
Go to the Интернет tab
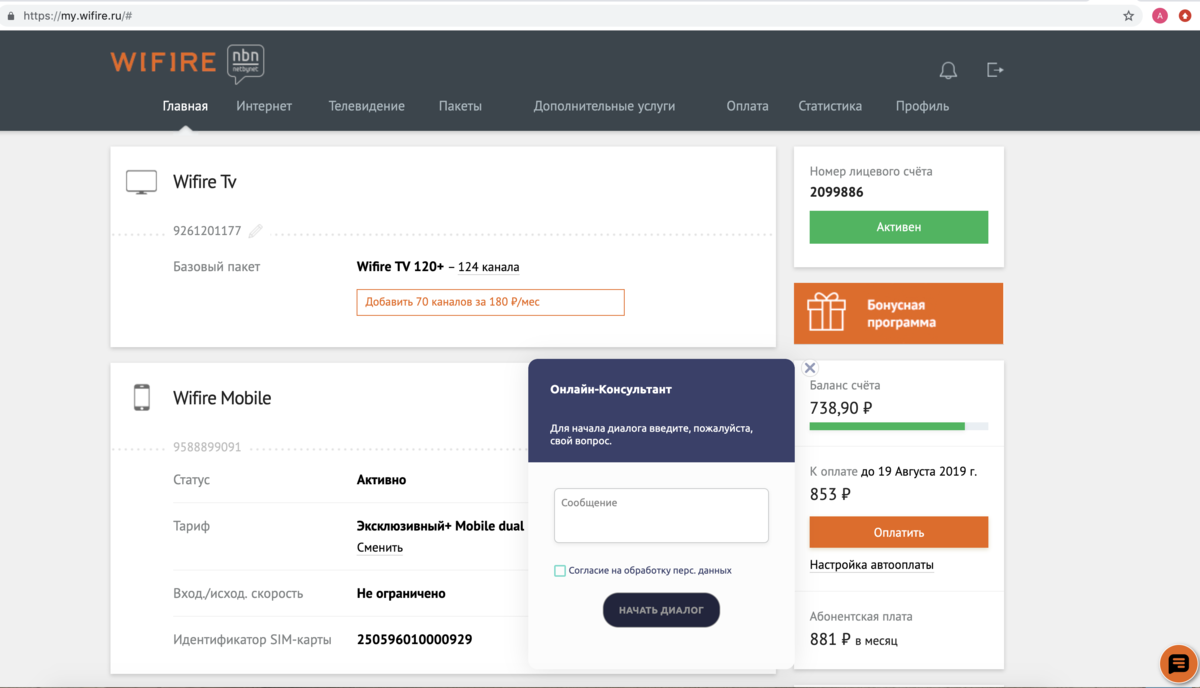(x=264, y=106)
